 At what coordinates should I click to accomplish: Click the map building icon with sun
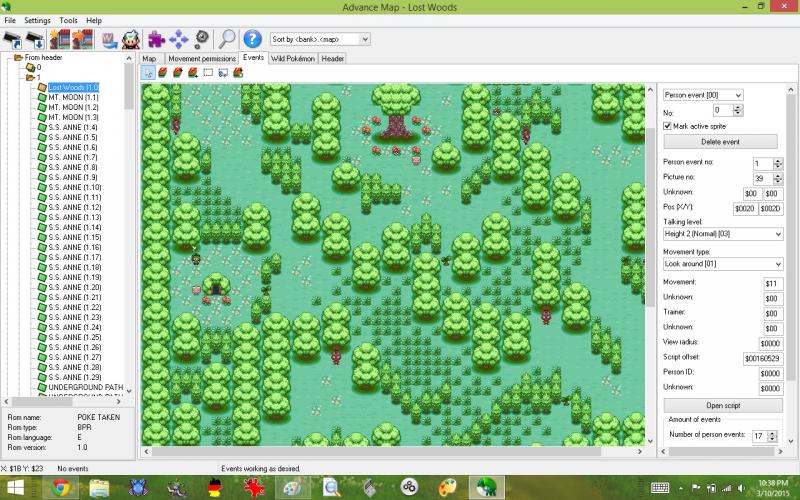pos(60,39)
